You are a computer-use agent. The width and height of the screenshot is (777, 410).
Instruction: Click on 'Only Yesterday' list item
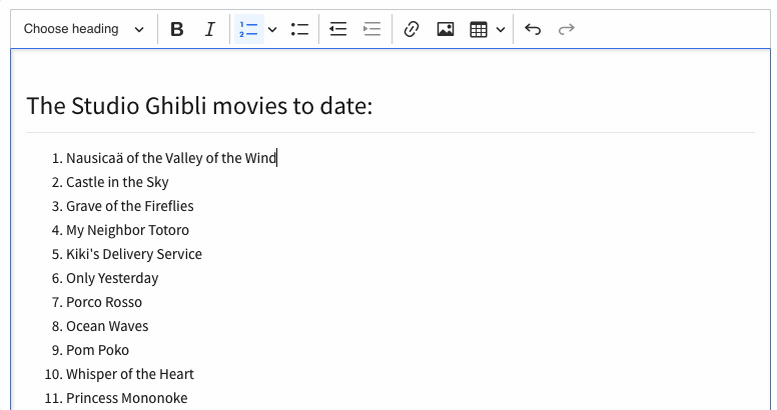pyautogui.click(x=112, y=278)
